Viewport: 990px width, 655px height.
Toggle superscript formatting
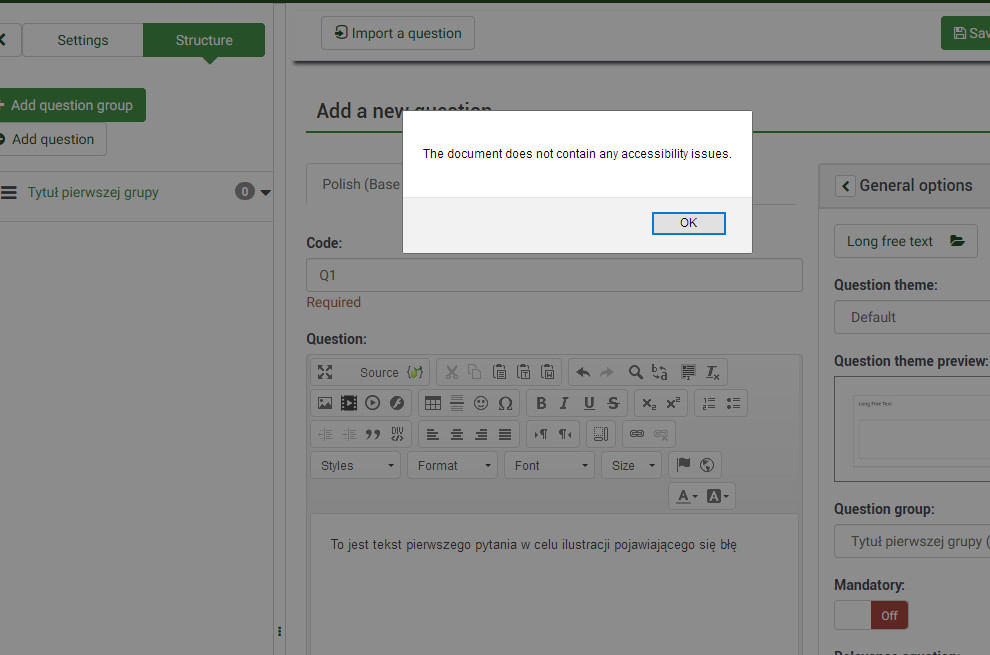coord(673,403)
